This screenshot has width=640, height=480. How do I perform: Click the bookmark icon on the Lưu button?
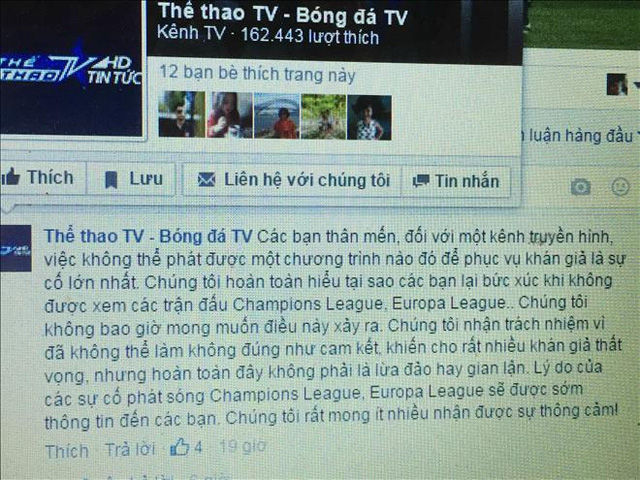pyautogui.click(x=111, y=180)
